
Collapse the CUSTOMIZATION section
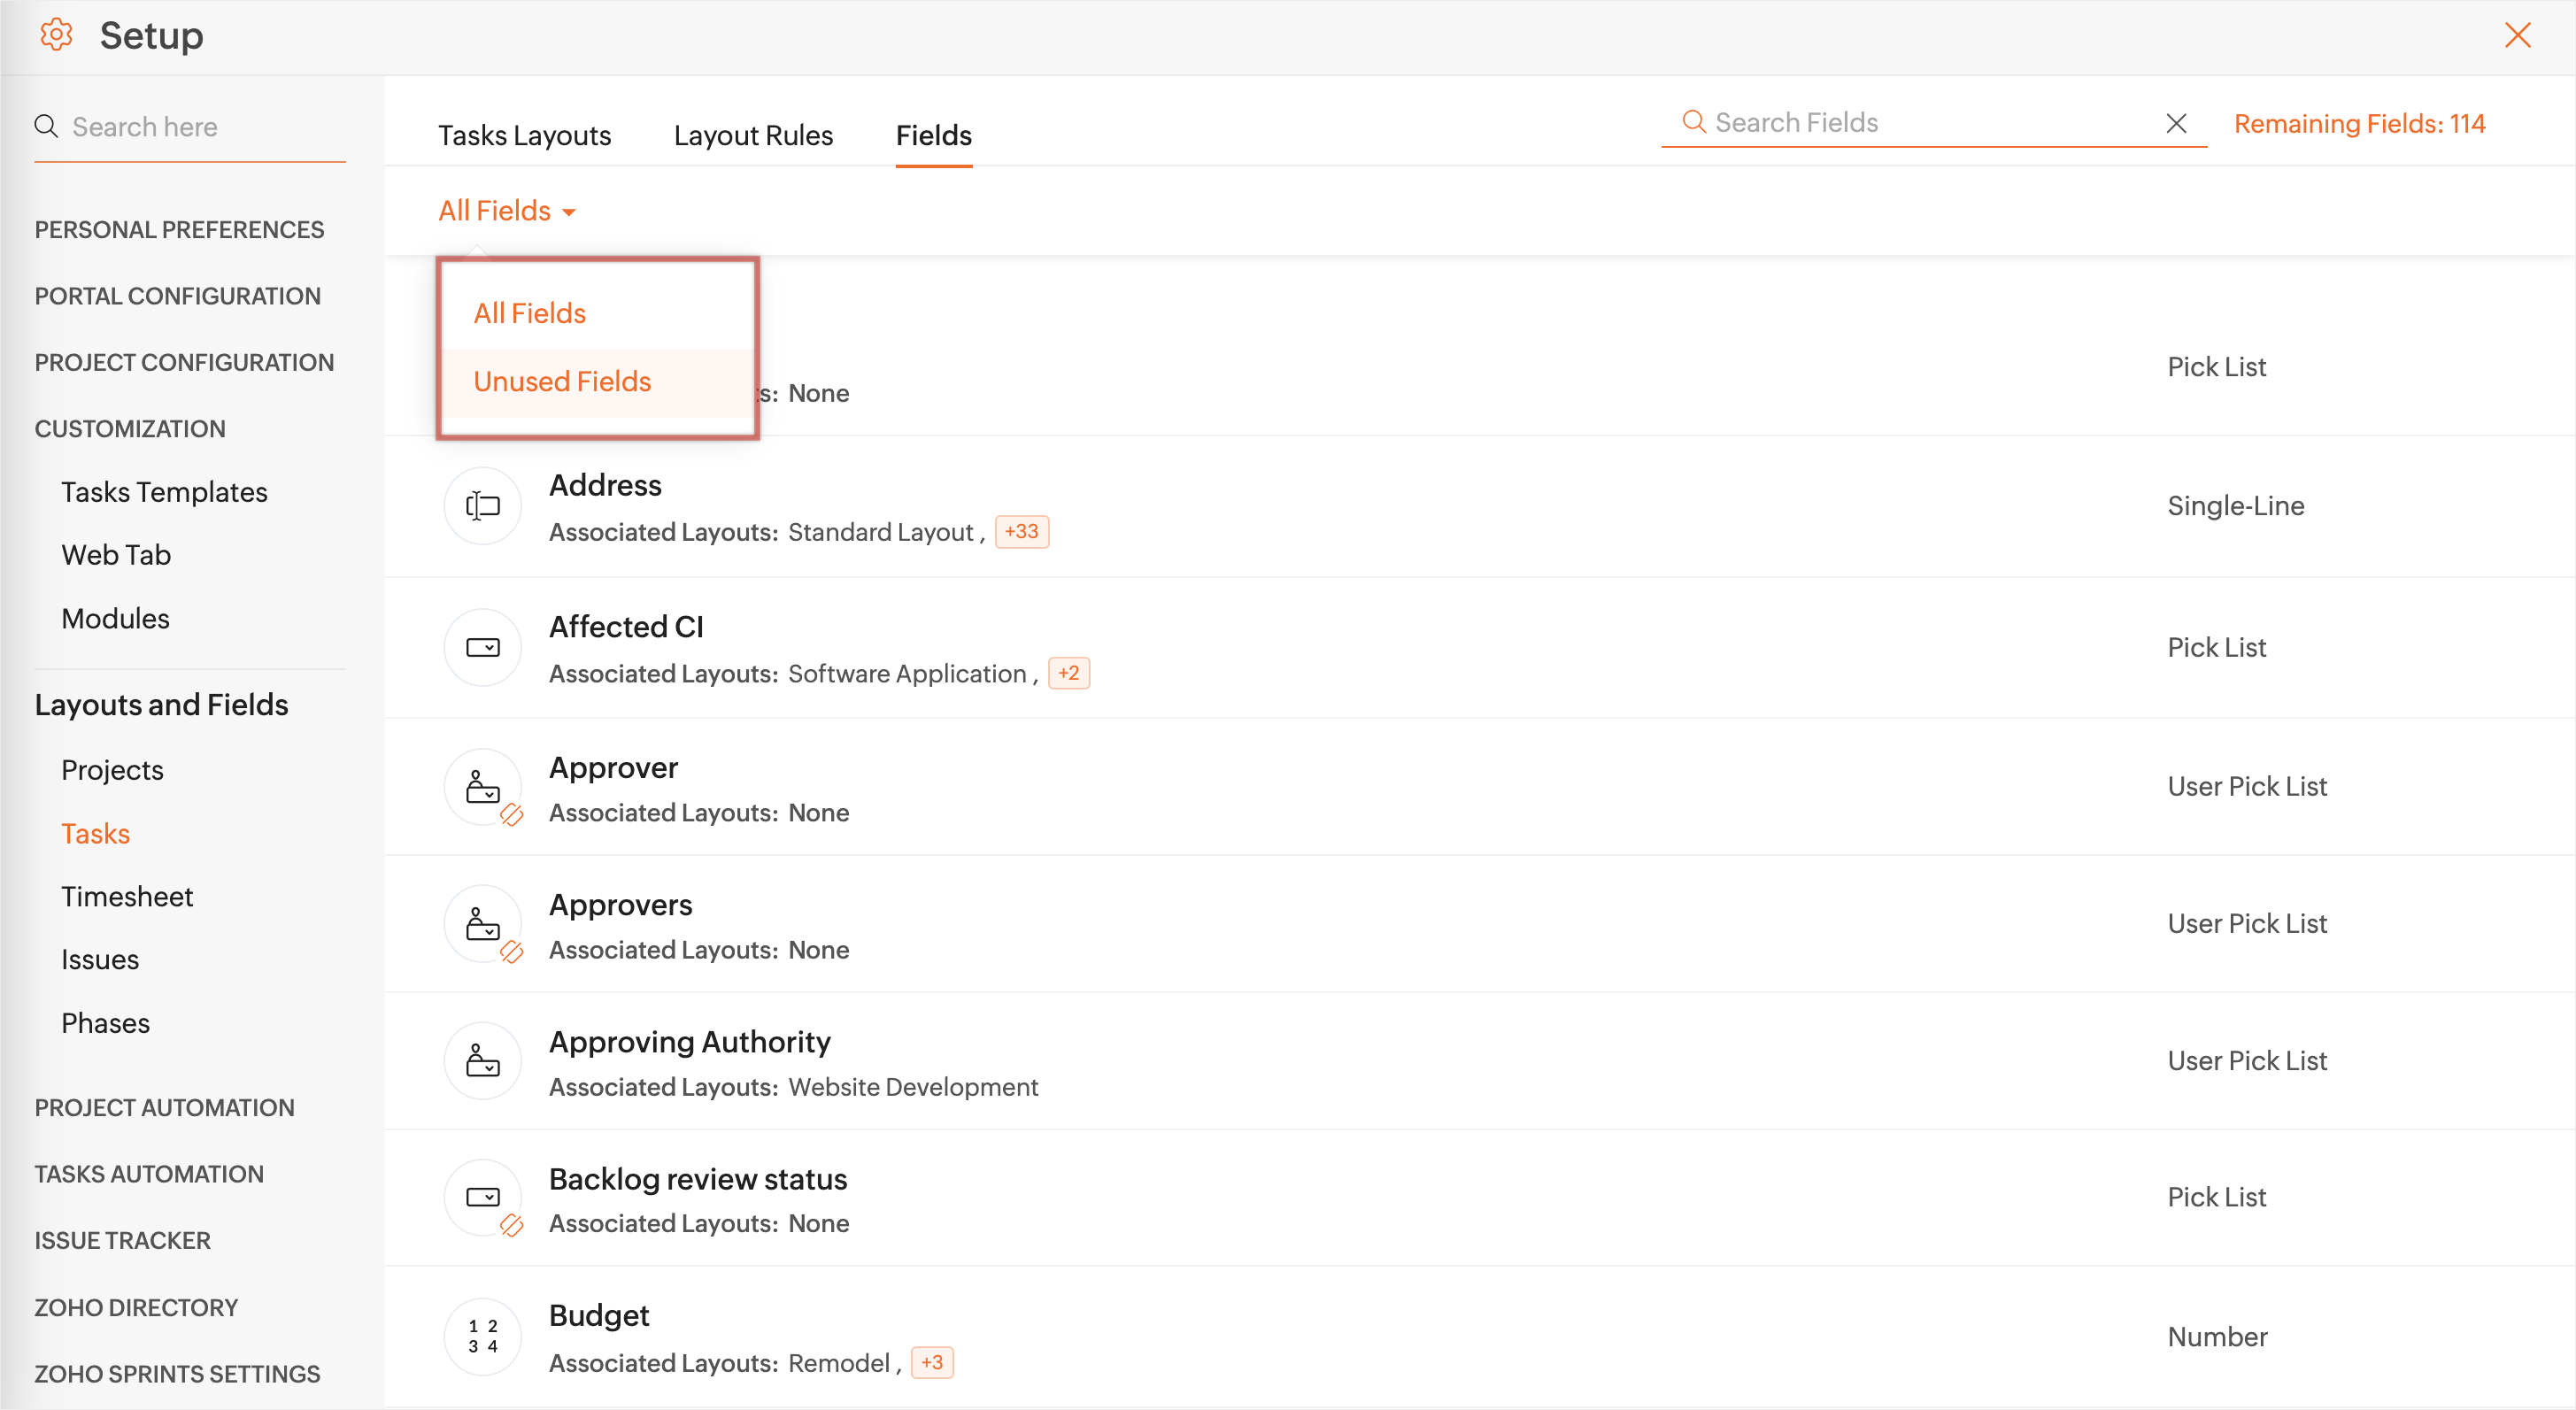130,429
